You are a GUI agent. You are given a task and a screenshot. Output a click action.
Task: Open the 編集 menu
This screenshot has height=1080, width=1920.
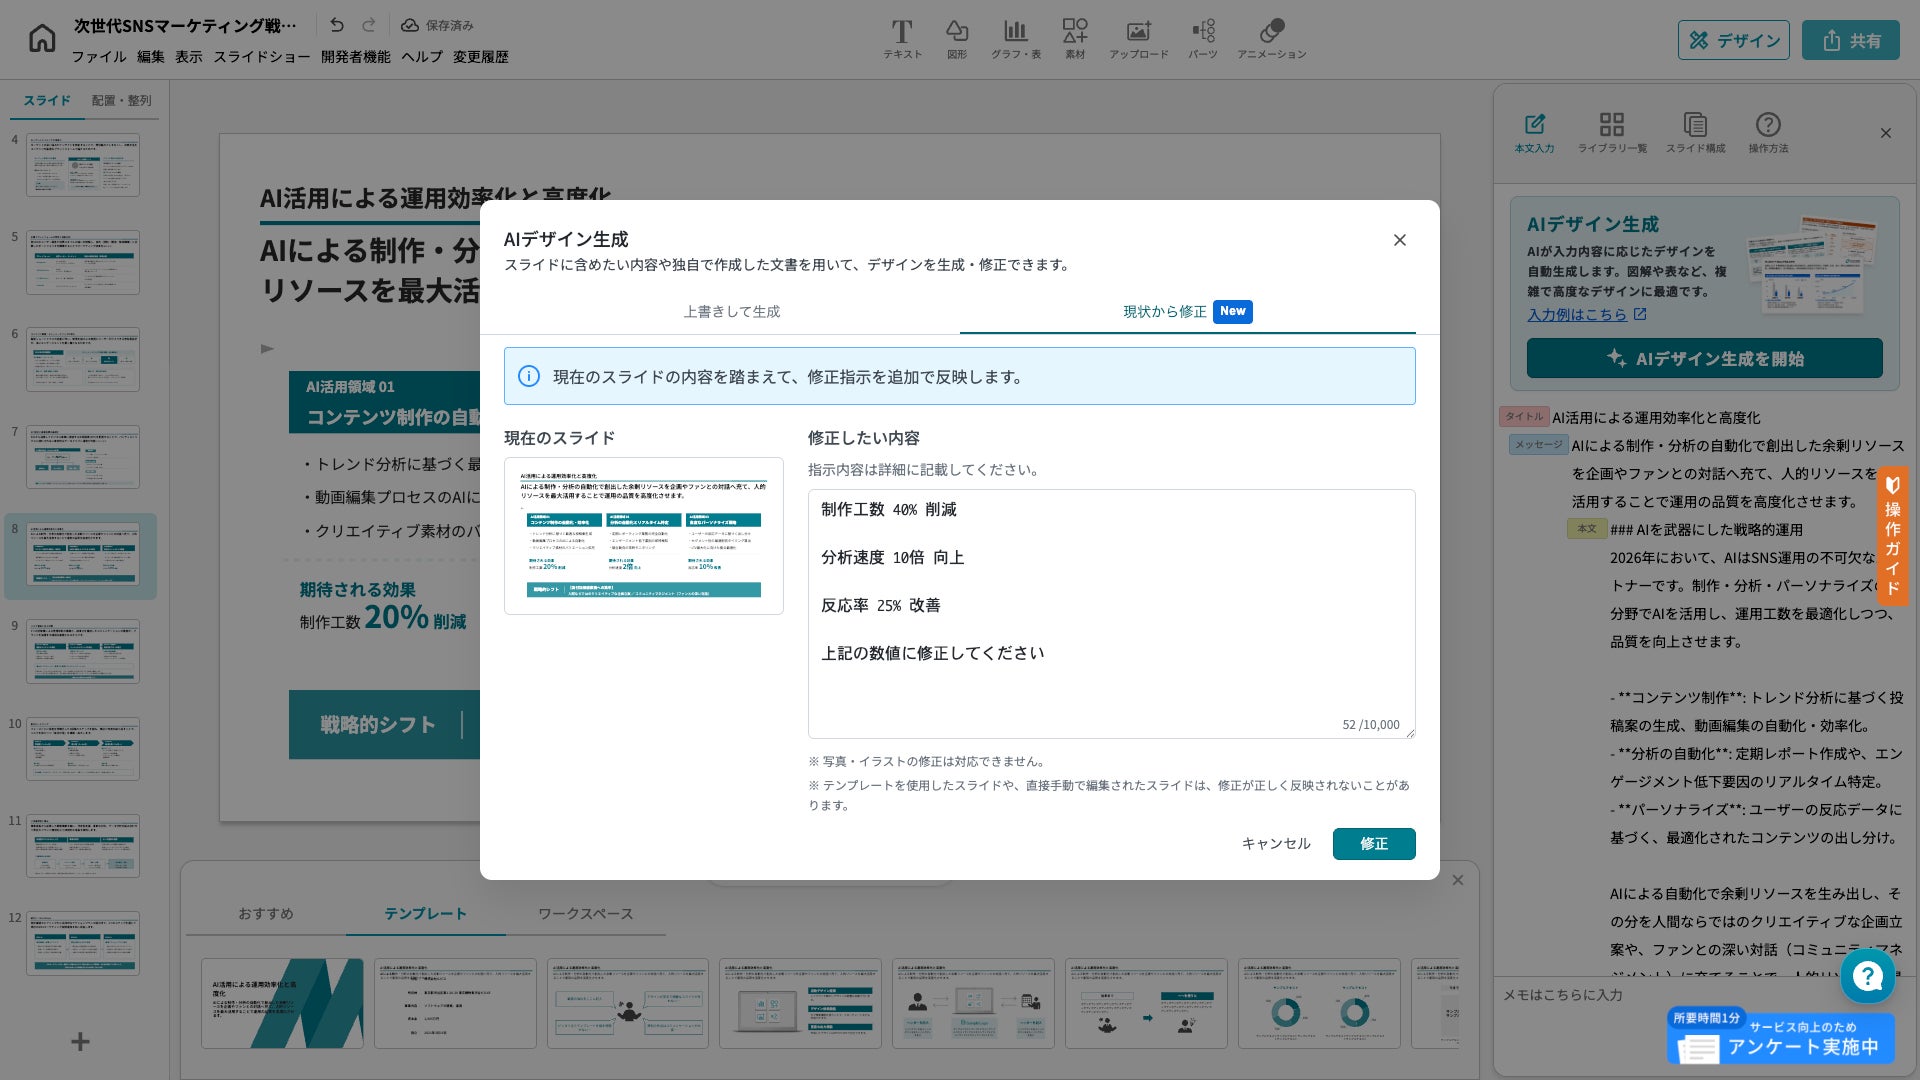pos(151,57)
